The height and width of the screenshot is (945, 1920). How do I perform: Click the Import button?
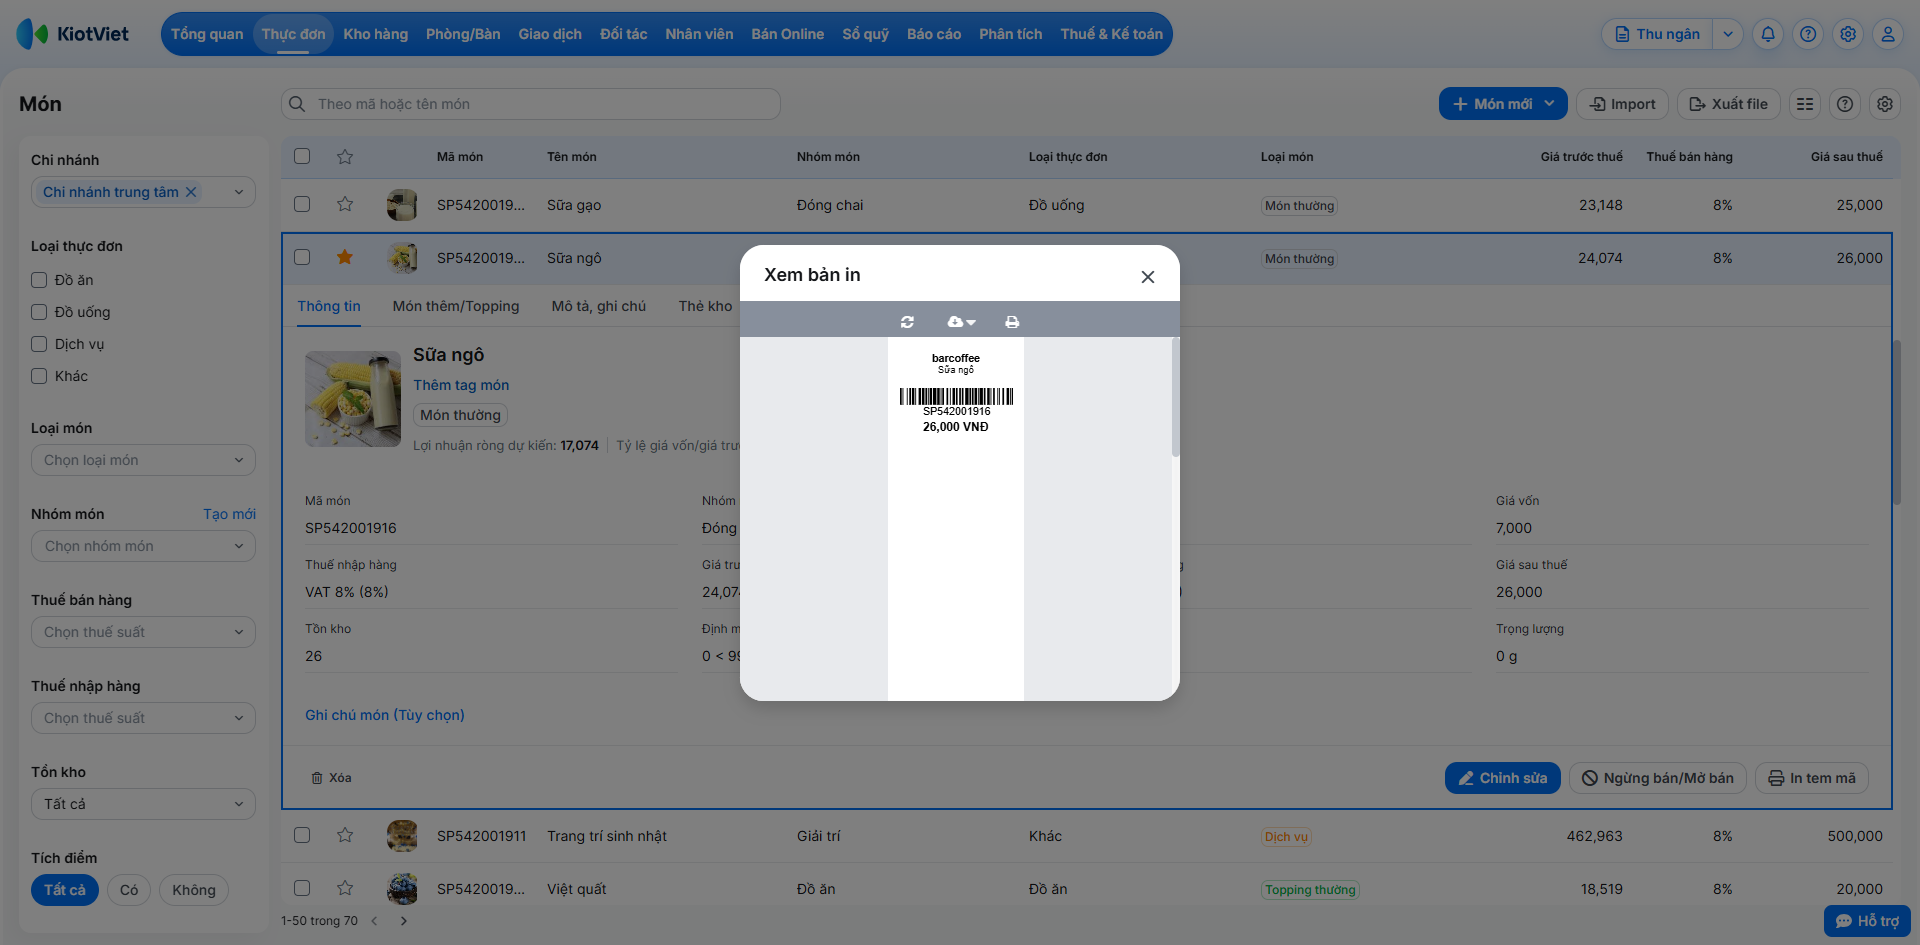(1622, 104)
